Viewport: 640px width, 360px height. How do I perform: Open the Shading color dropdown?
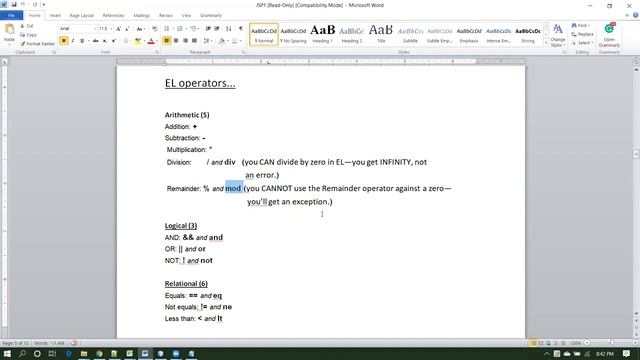[227, 41]
